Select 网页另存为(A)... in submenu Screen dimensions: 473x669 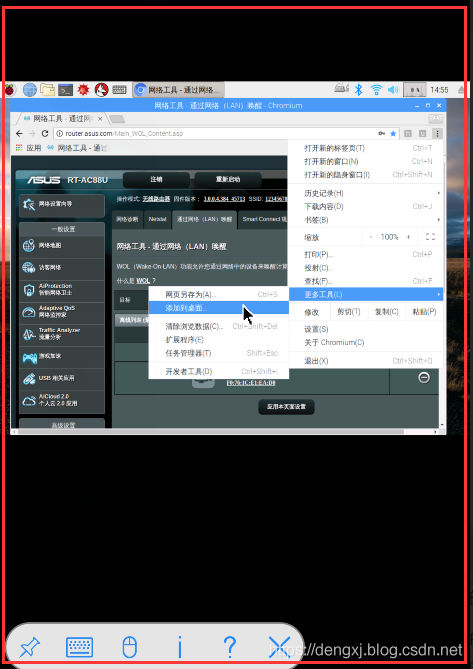tap(219, 294)
